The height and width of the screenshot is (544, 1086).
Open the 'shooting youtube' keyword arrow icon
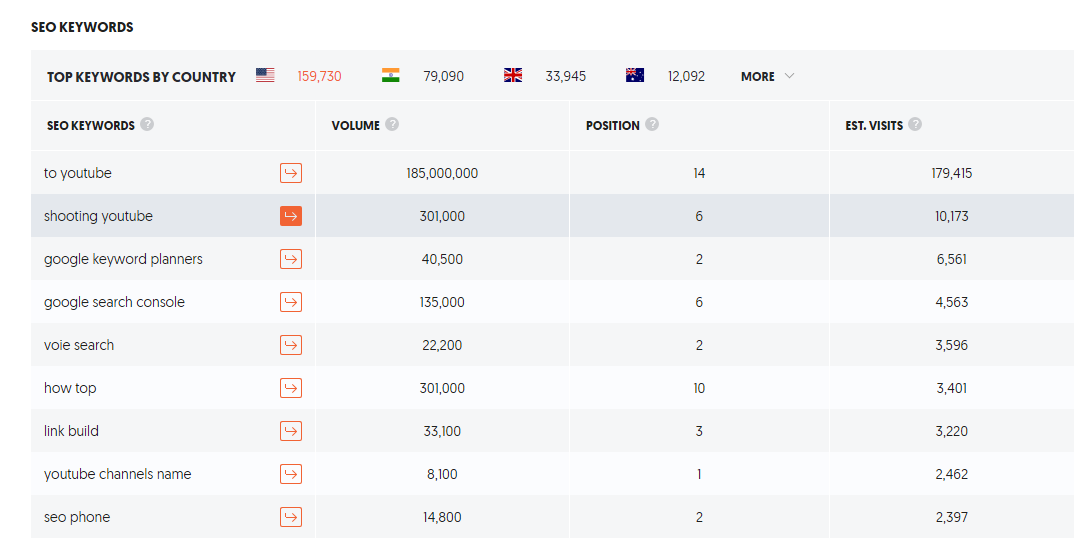pos(290,217)
